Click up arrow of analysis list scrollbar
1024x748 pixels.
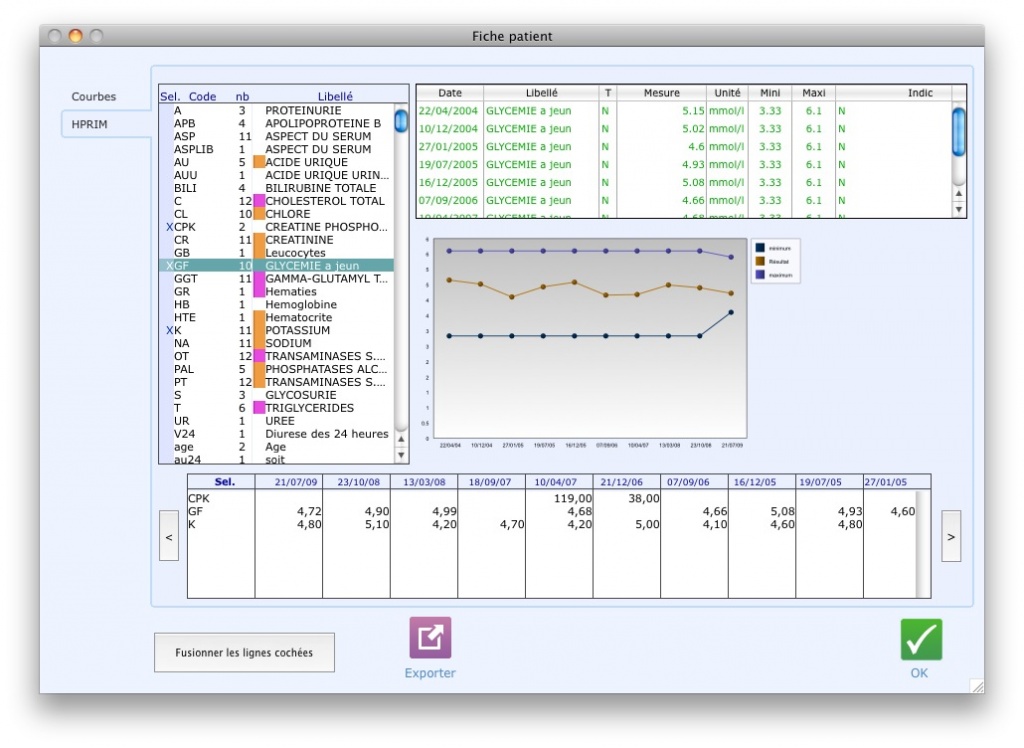pyautogui.click(x=401, y=439)
